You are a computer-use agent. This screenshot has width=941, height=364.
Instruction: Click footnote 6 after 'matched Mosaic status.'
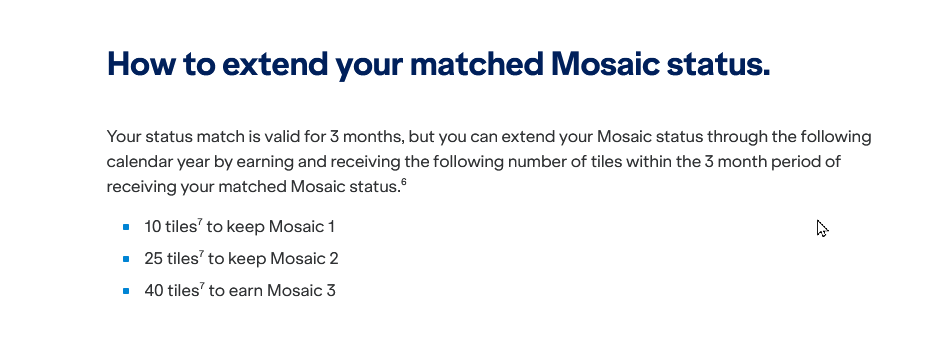click(x=404, y=182)
